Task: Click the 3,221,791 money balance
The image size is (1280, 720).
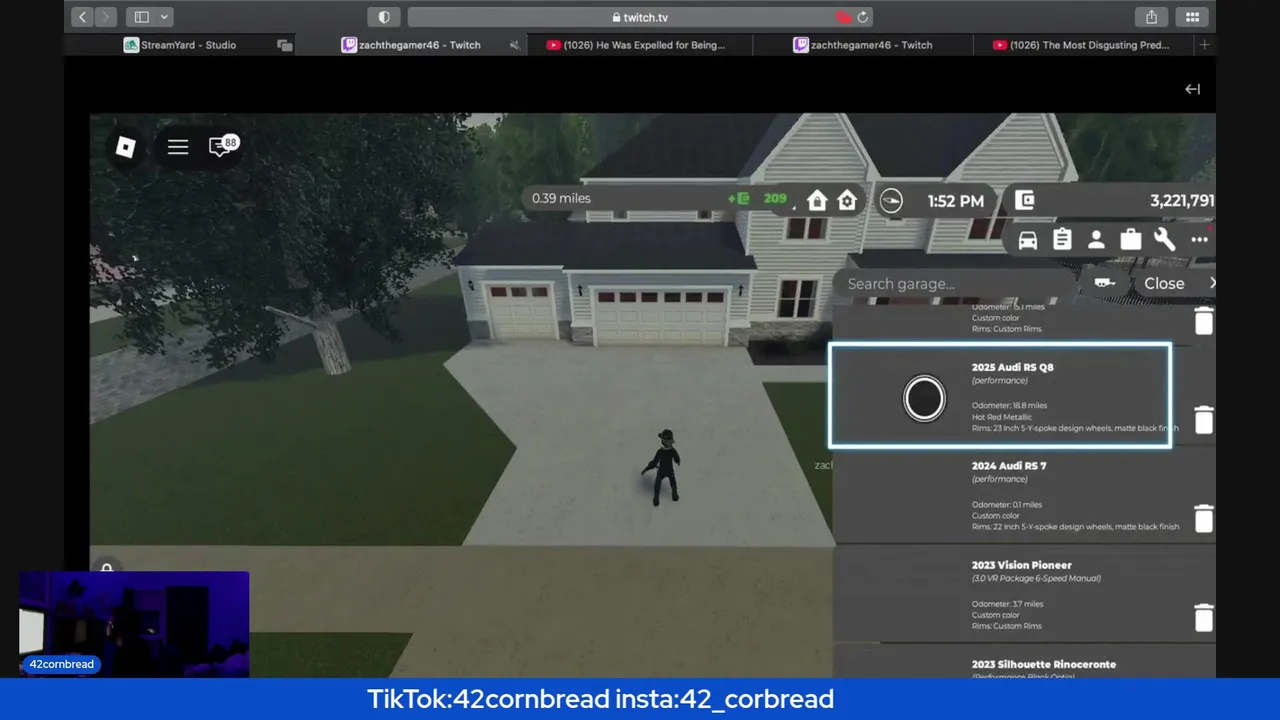Action: coord(1182,200)
